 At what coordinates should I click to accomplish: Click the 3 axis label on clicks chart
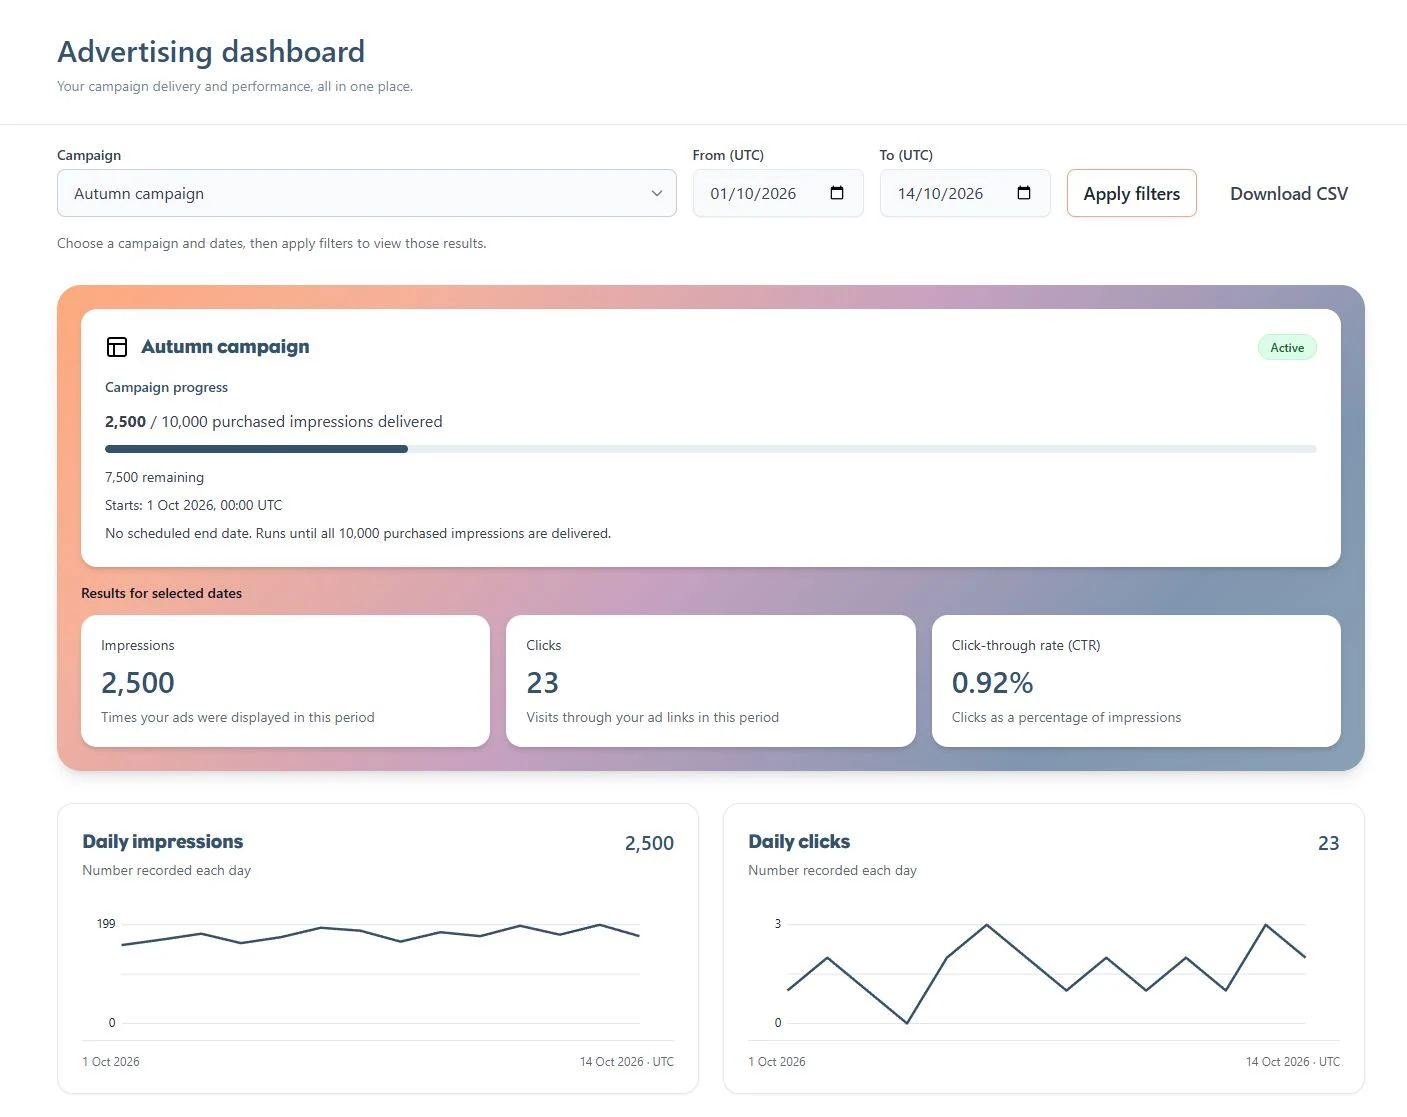point(778,924)
